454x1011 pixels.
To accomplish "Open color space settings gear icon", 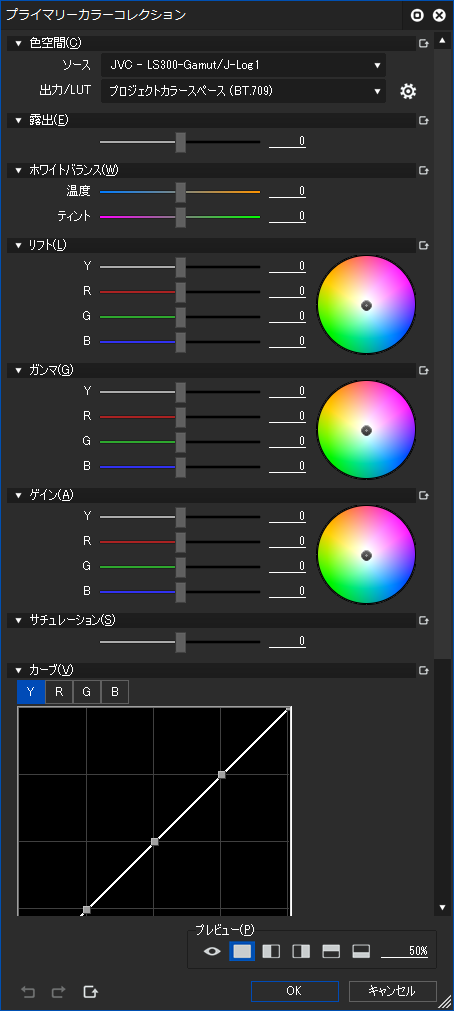I will pyautogui.click(x=408, y=92).
